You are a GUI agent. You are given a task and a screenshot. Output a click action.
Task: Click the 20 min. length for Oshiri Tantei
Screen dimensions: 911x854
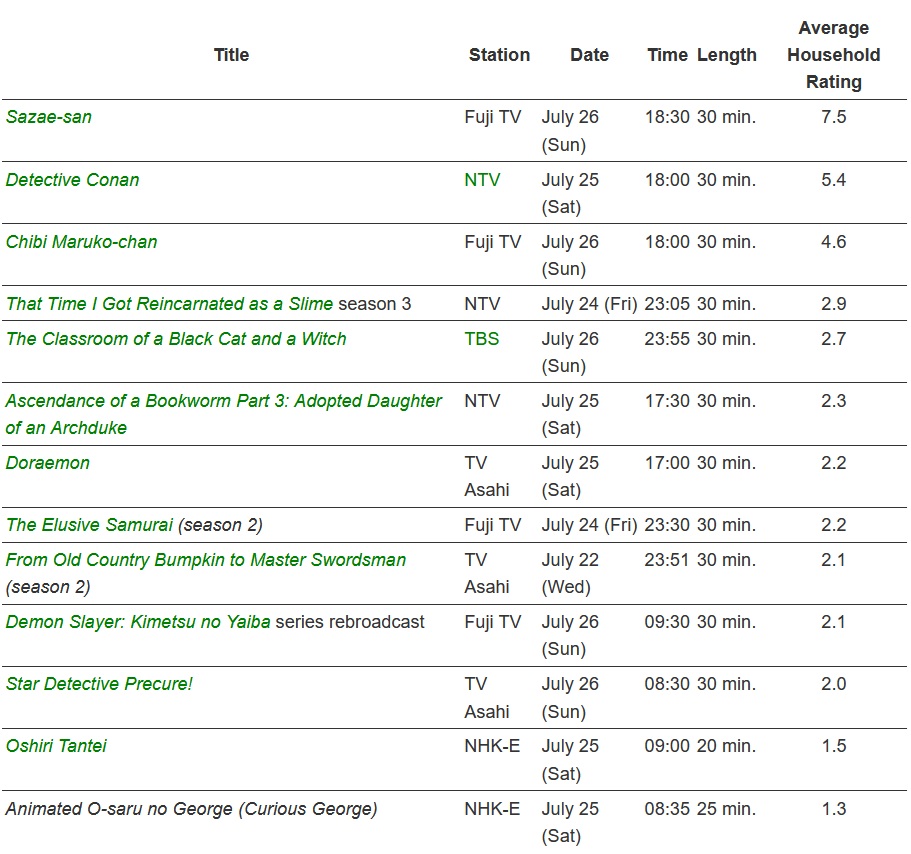(727, 745)
